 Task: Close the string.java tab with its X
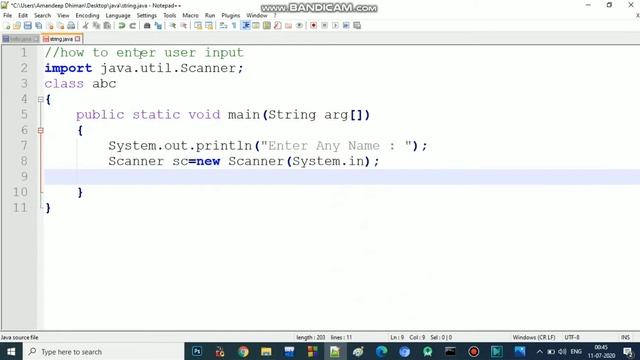[78, 39]
